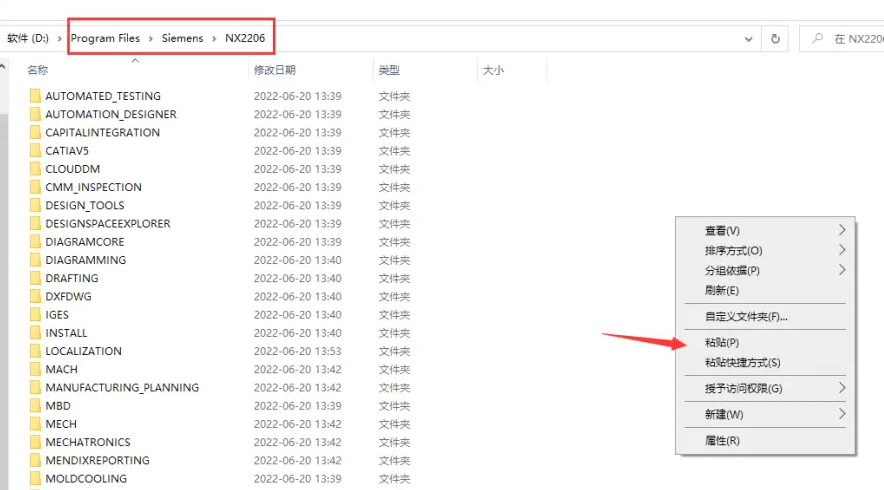Click the DIAGRAMCORE folder icon

point(35,241)
